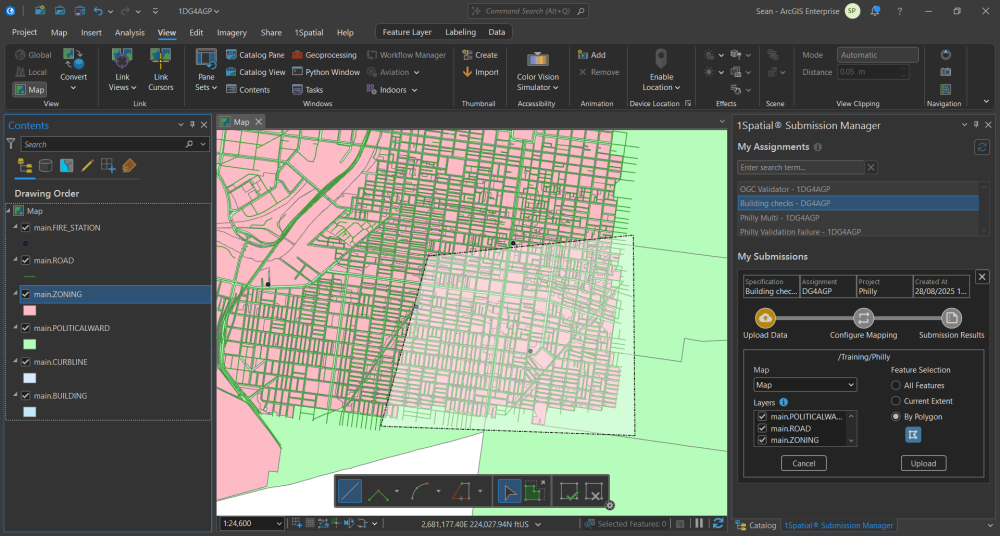1000x536 pixels.
Task: Open the Map dropdown in Submission Manager
Action: (805, 385)
